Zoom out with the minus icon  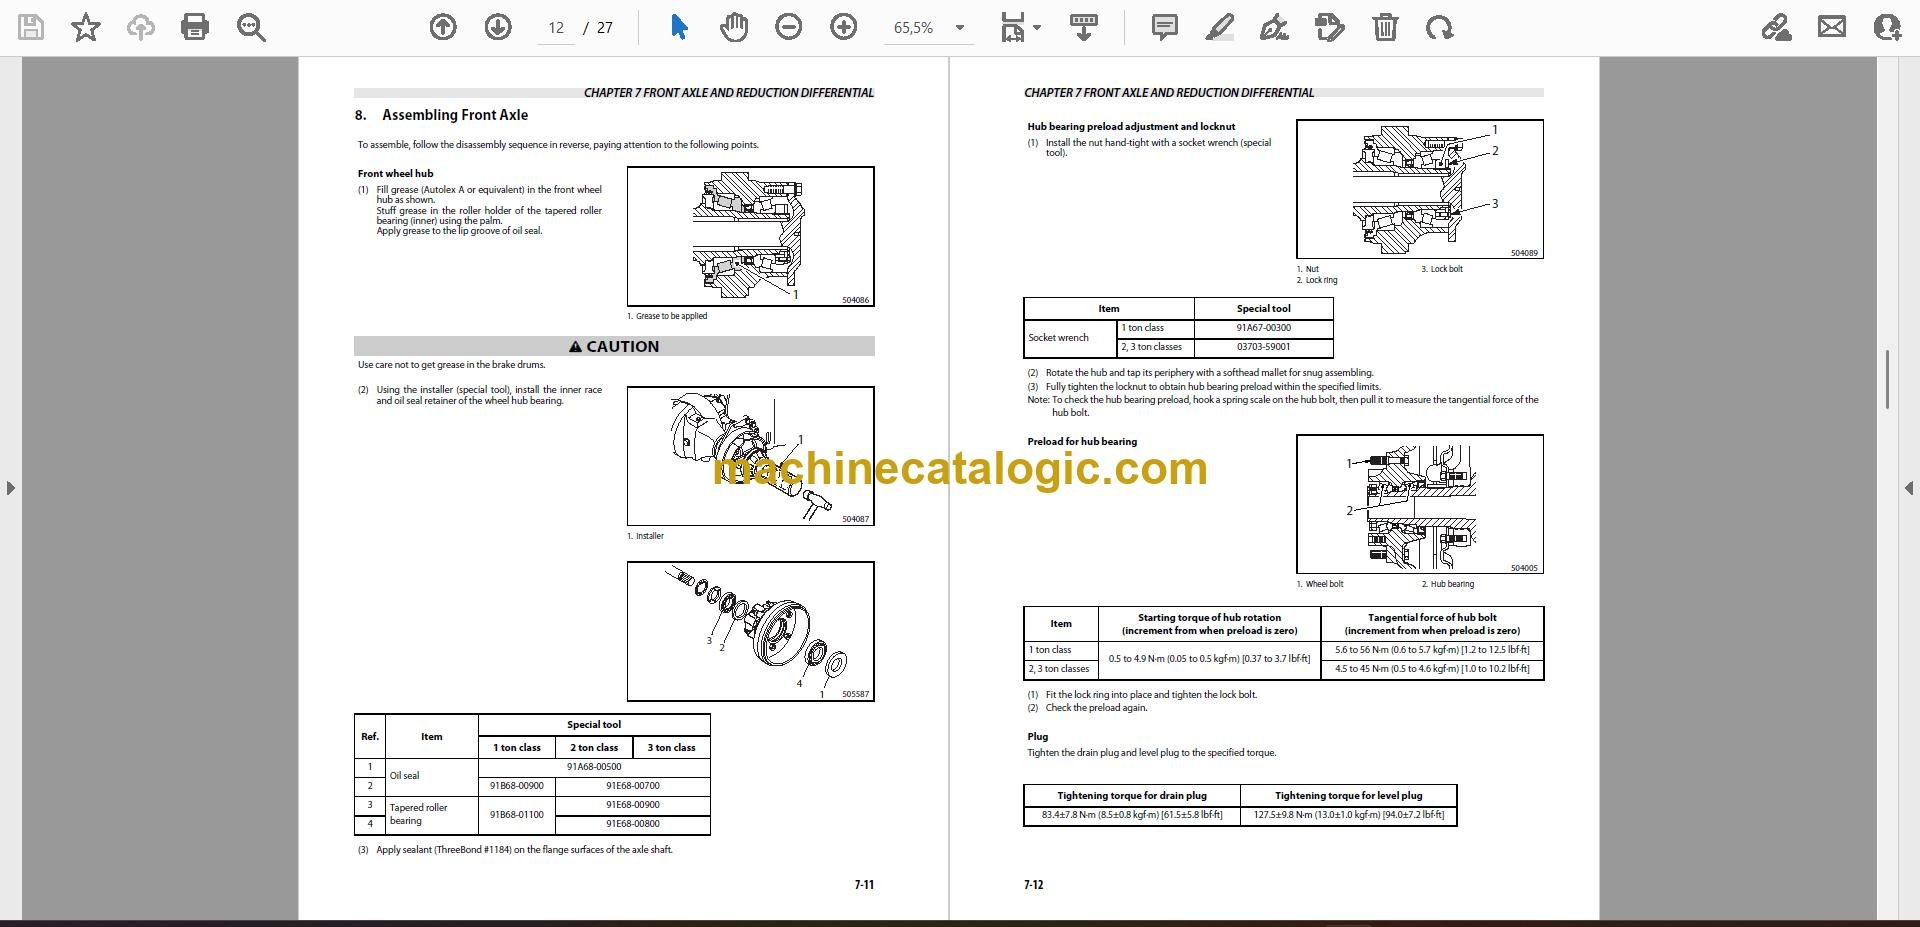(789, 27)
